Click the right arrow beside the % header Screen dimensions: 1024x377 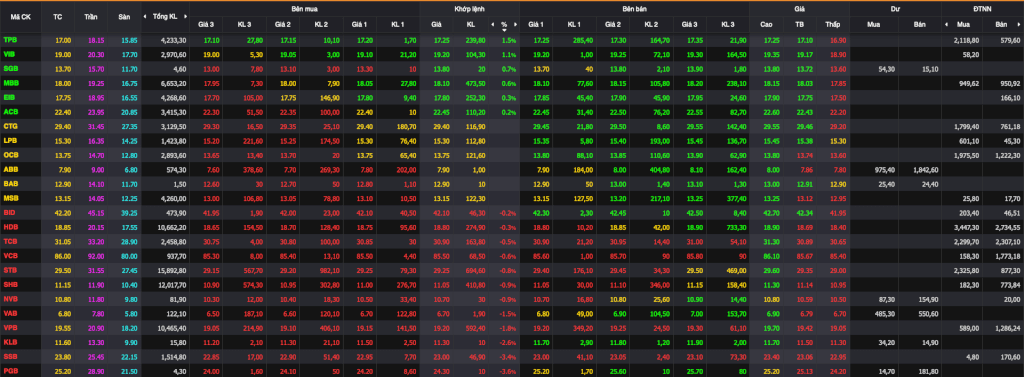pyautogui.click(x=515, y=24)
